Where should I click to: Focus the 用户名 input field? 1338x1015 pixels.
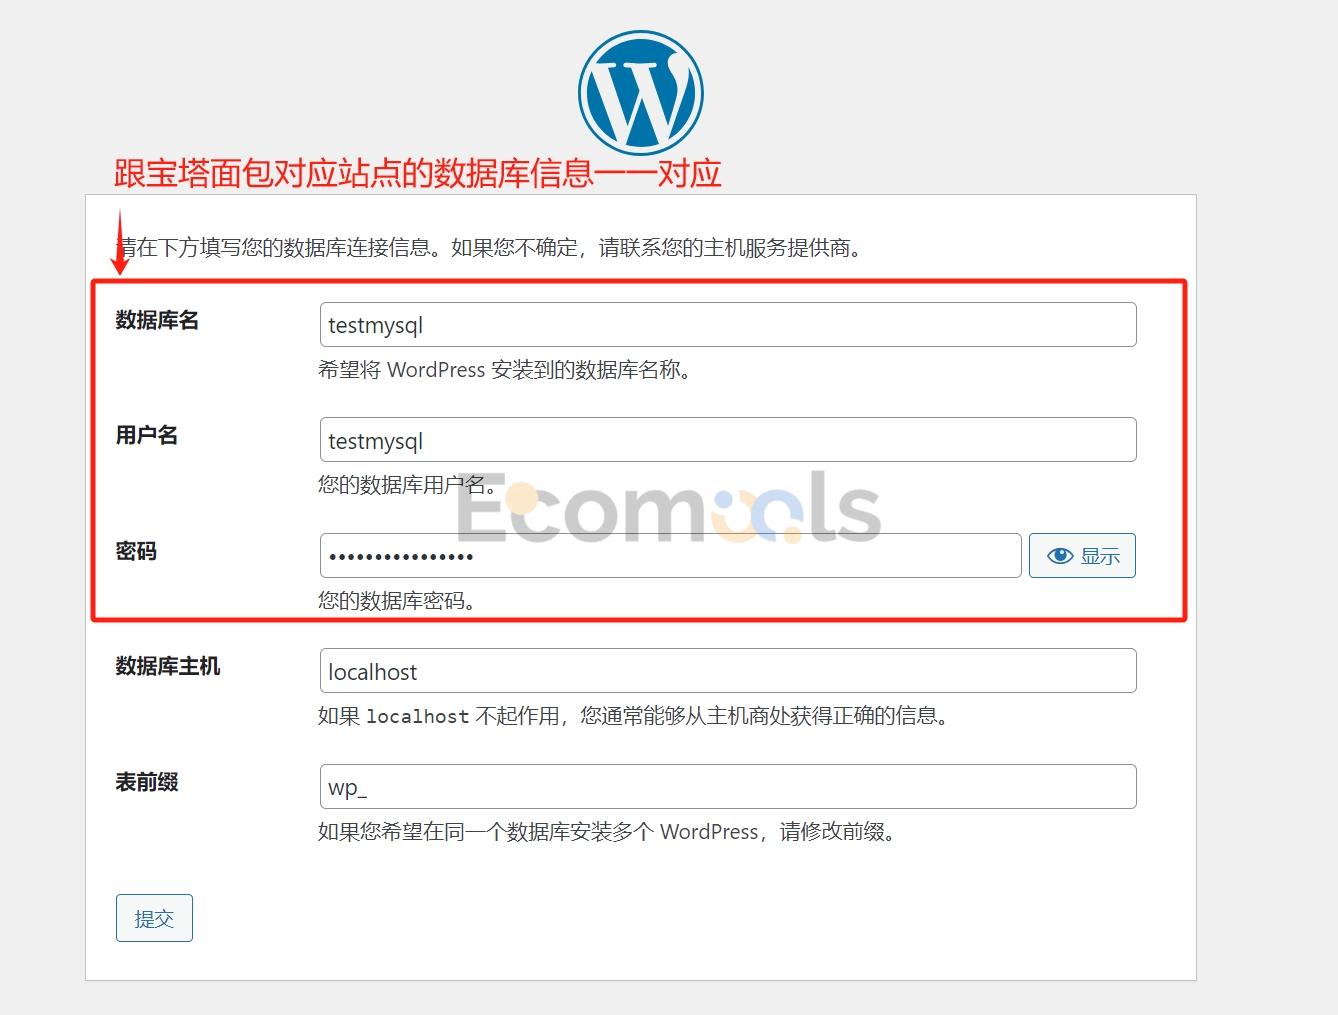coord(728,440)
